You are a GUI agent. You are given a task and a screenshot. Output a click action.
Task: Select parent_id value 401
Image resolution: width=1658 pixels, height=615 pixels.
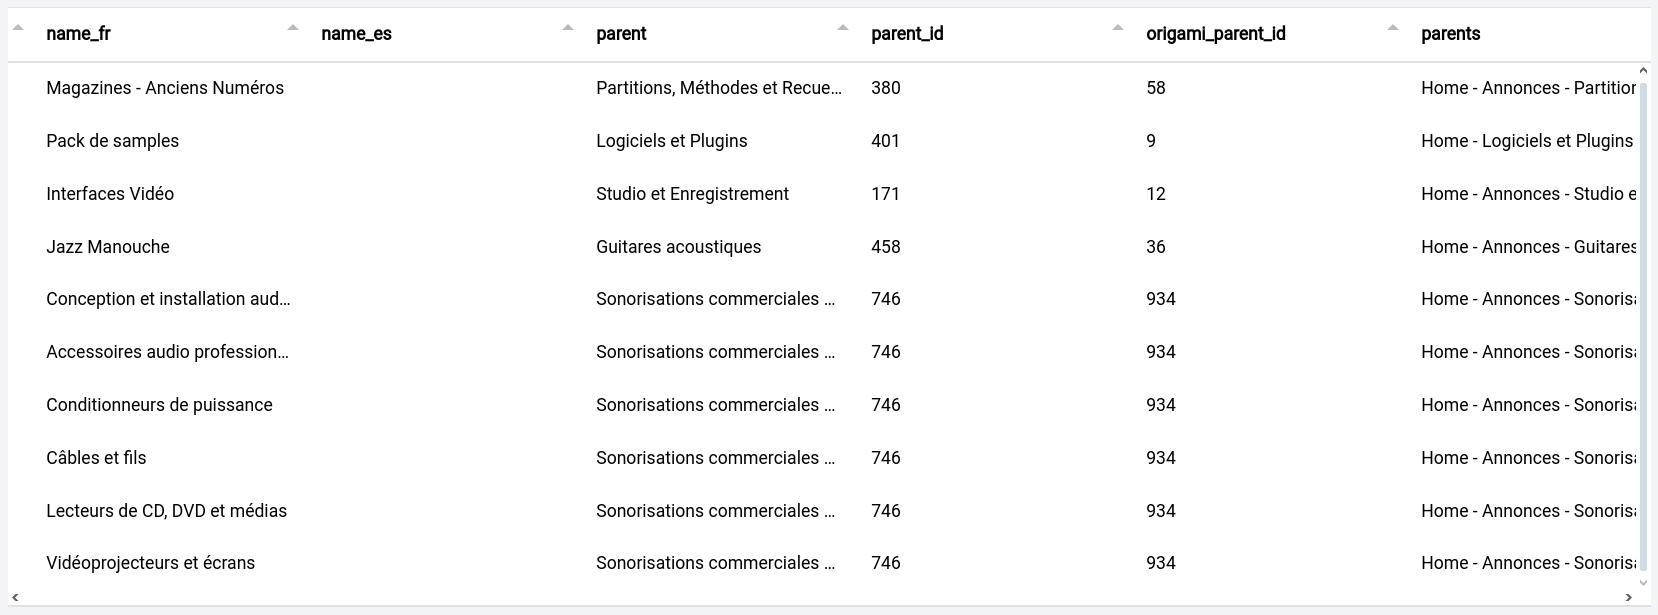[885, 141]
